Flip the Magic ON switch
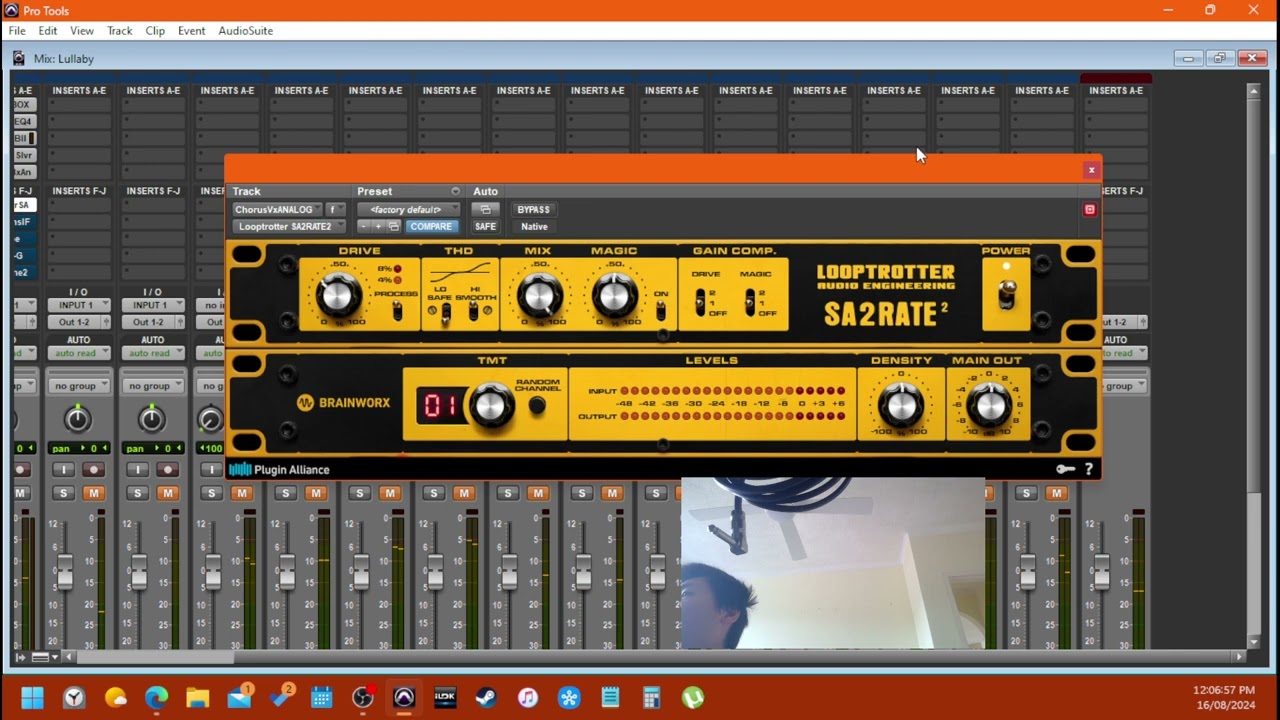 click(x=660, y=311)
